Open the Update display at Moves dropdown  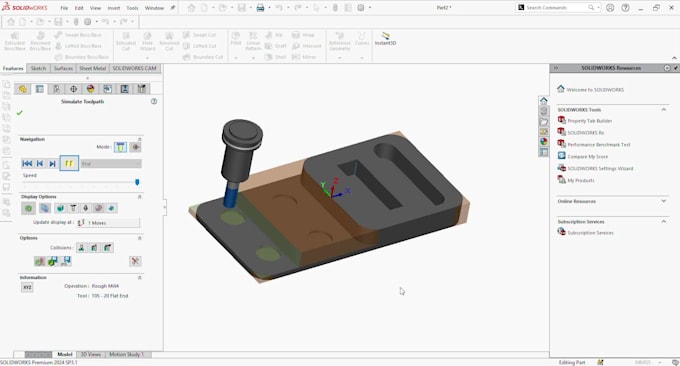pyautogui.click(x=108, y=222)
